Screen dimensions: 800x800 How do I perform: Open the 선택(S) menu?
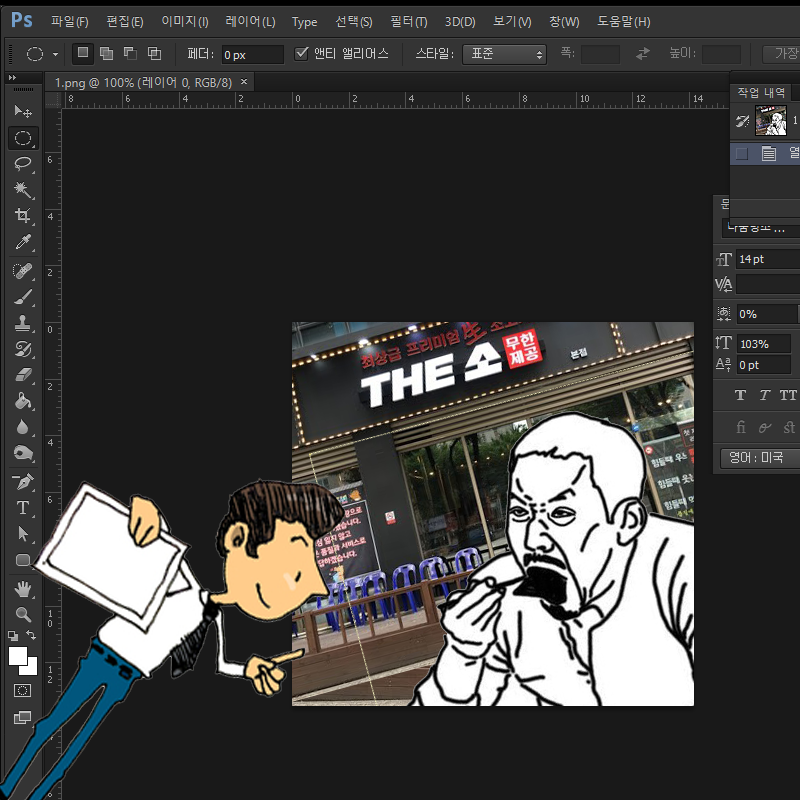click(354, 21)
